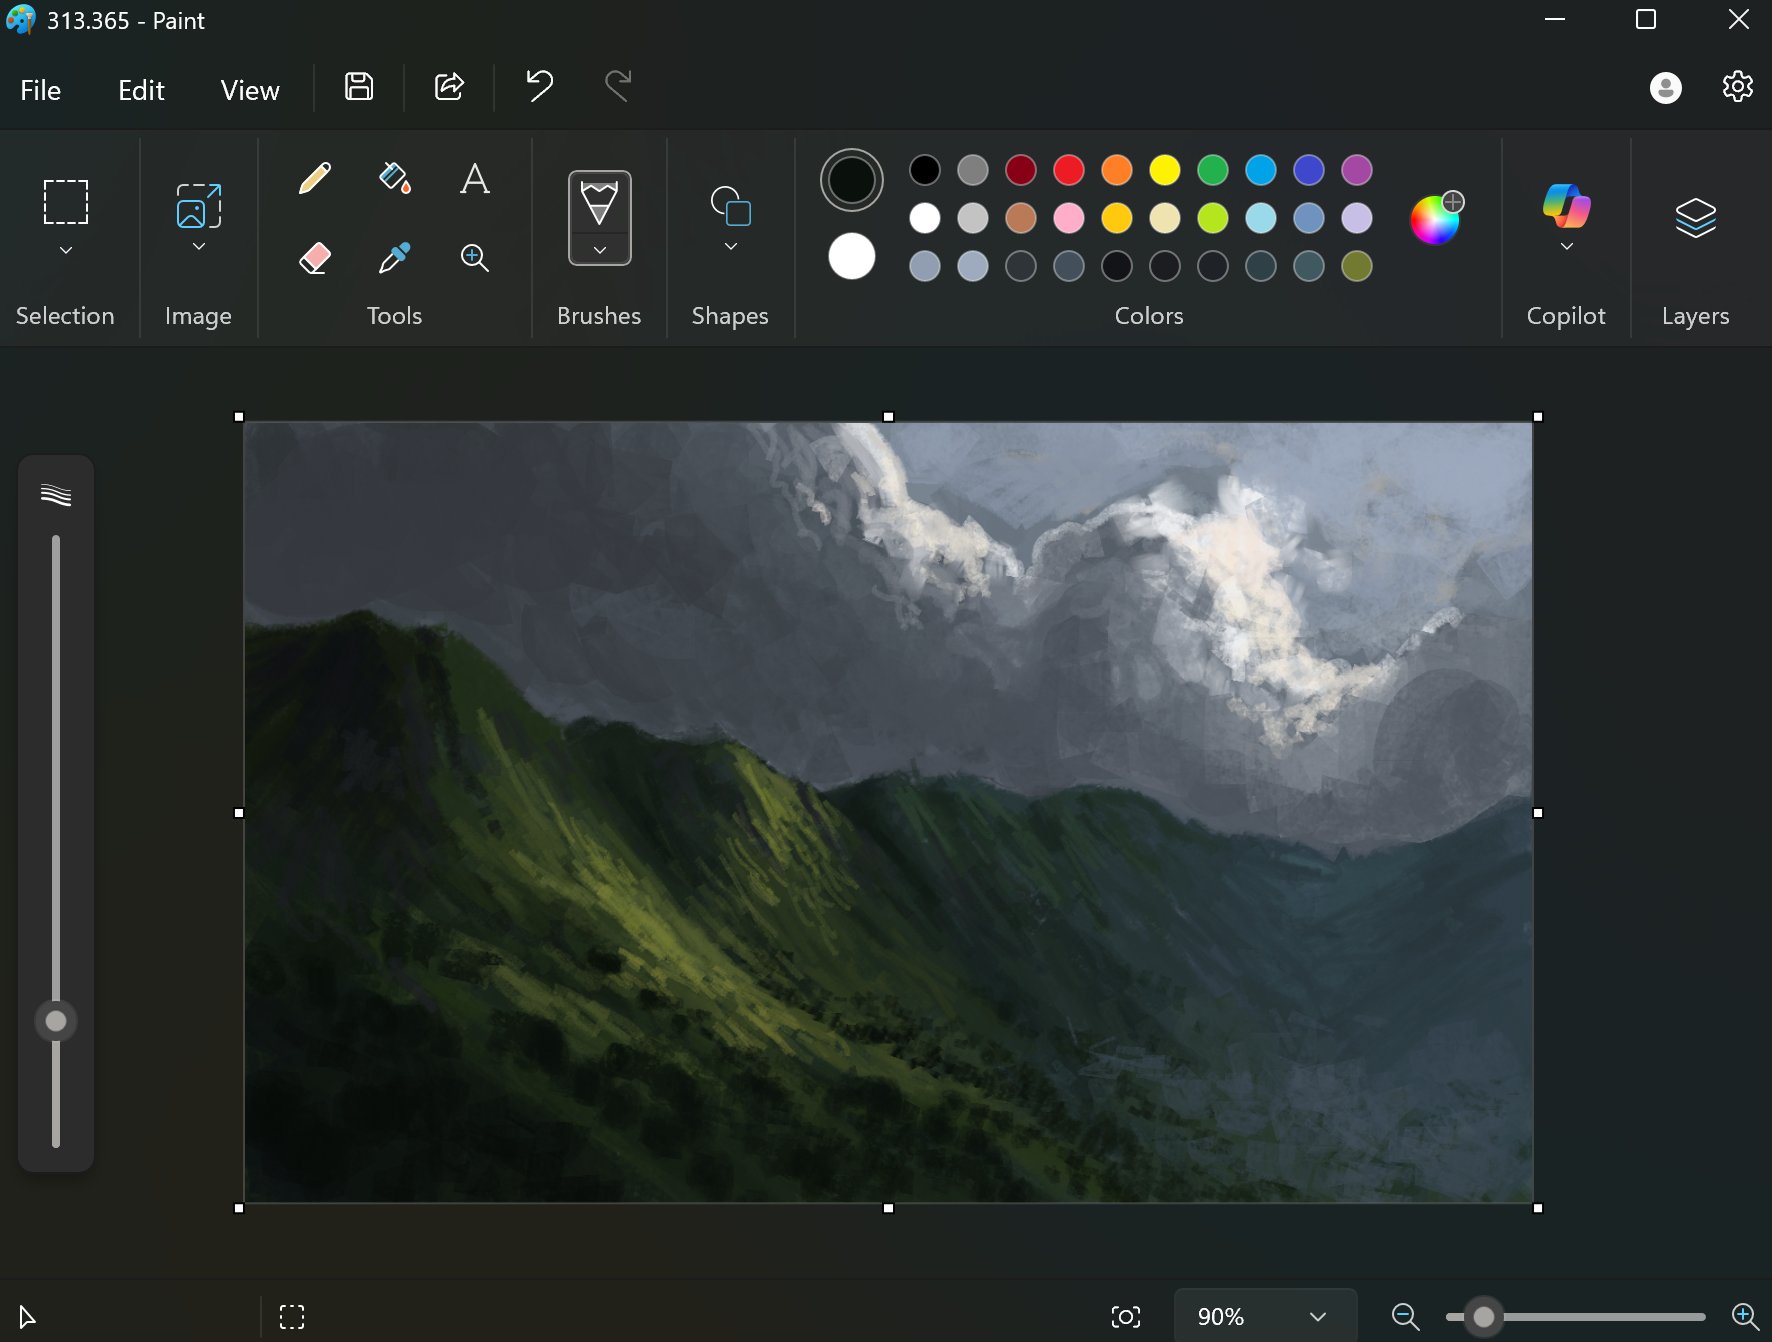The image size is (1772, 1342).
Task: Activate the Text tool
Action: (x=475, y=179)
